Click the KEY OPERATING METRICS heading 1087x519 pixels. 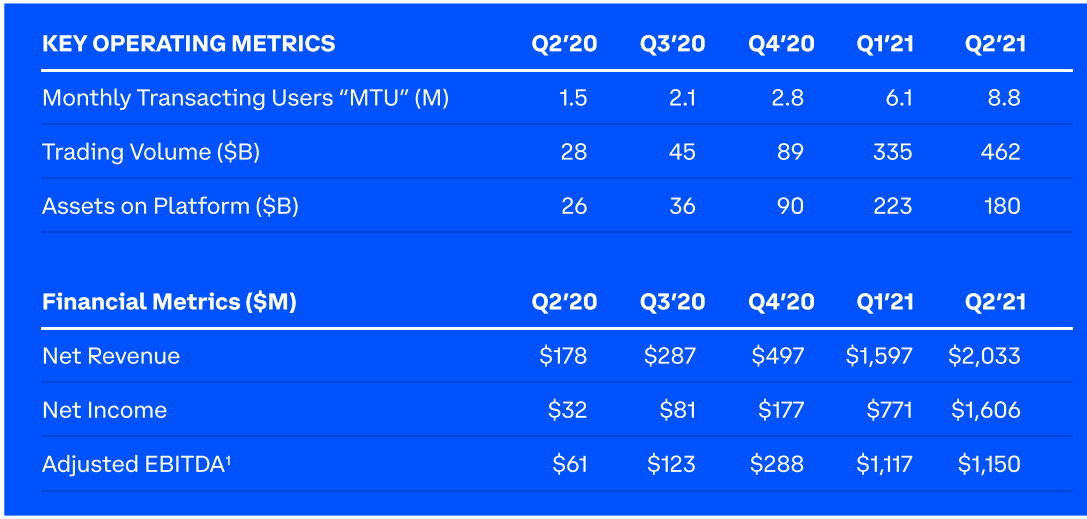click(189, 44)
